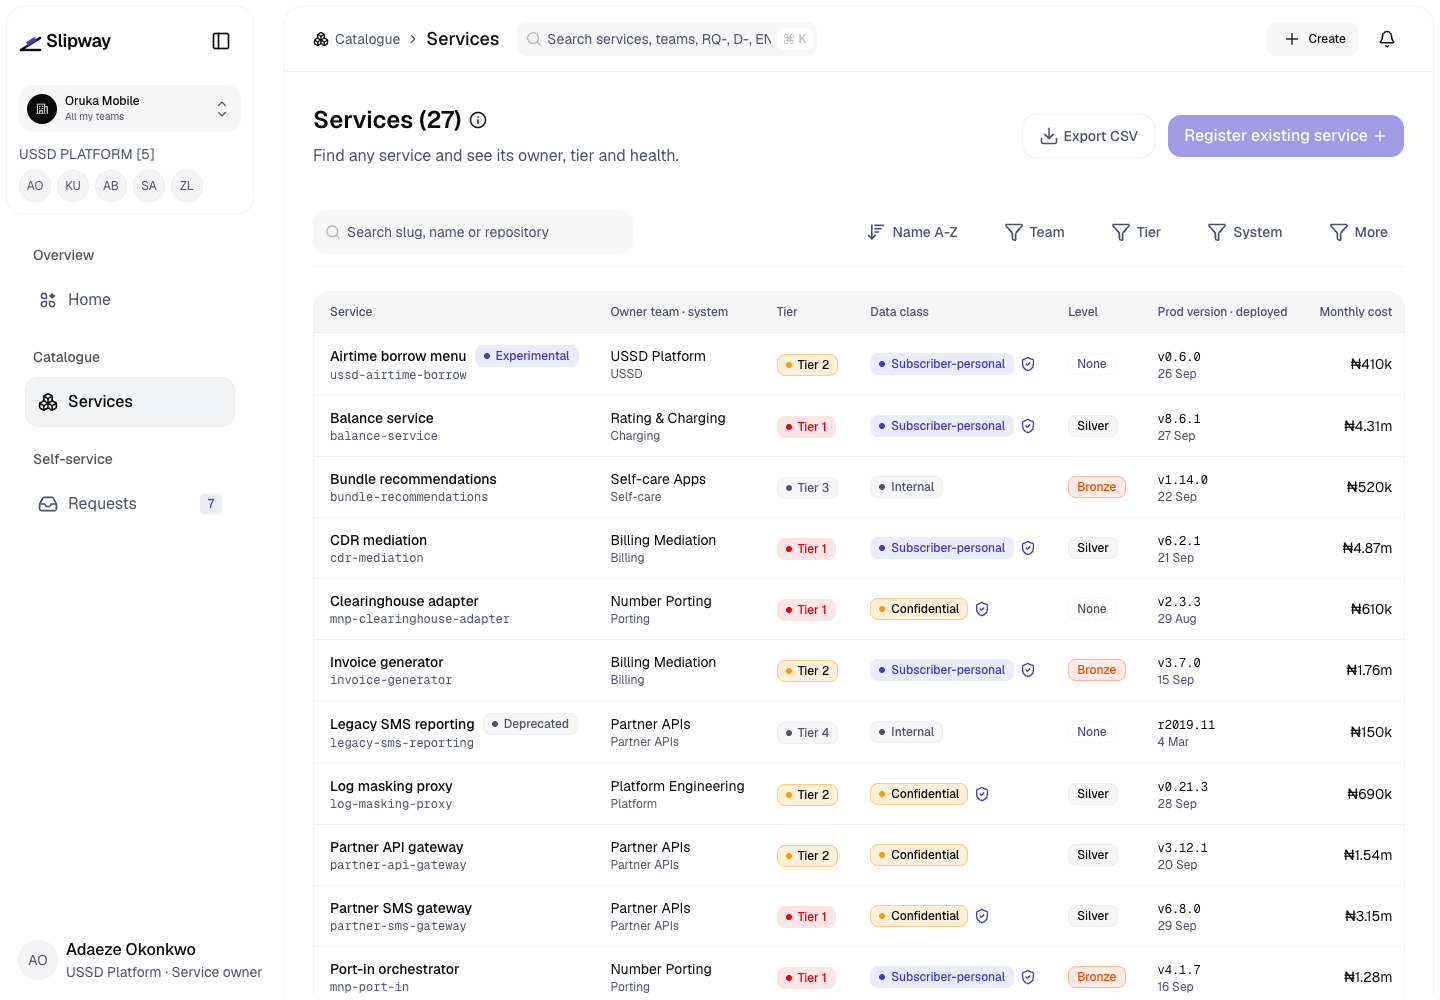This screenshot has width=1440, height=1000.
Task: Focus the Search slug, name or repository field
Action: coord(473,232)
